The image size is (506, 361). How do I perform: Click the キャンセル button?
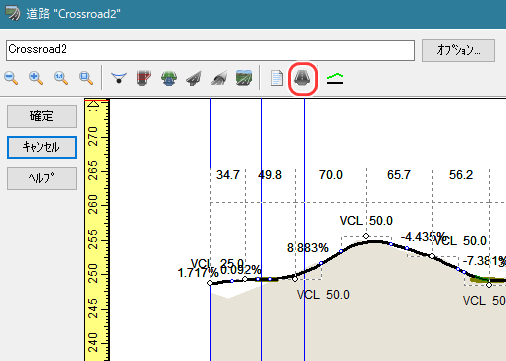click(42, 147)
